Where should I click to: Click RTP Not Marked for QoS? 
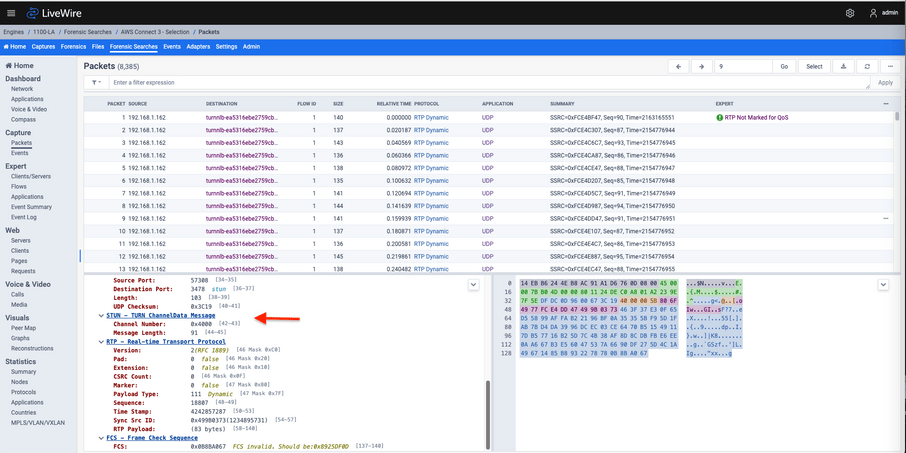point(756,117)
